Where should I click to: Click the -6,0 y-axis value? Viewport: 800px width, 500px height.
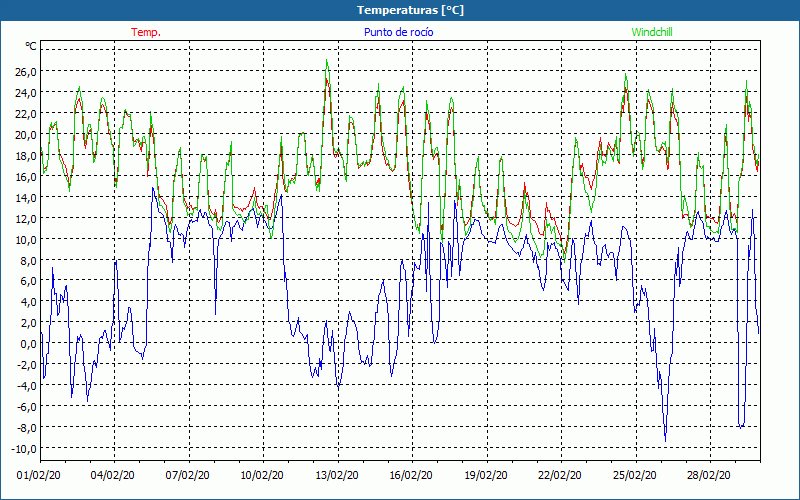26,407
